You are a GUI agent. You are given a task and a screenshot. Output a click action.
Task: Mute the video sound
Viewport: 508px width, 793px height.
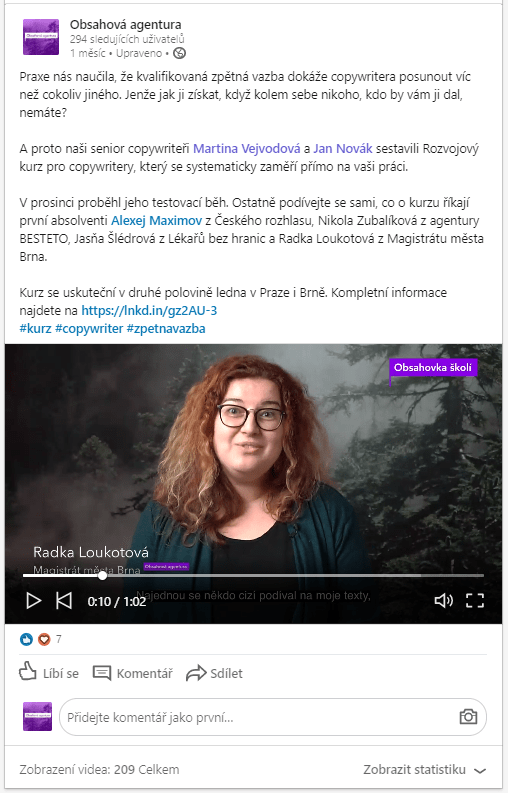point(443,600)
